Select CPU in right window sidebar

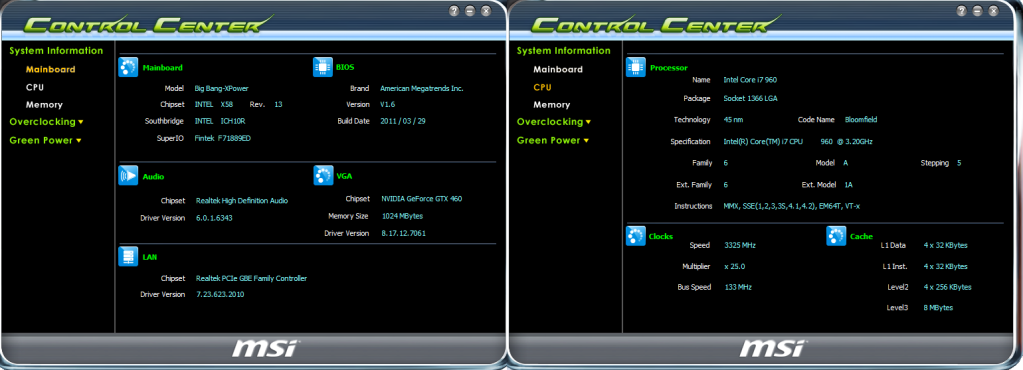542,87
